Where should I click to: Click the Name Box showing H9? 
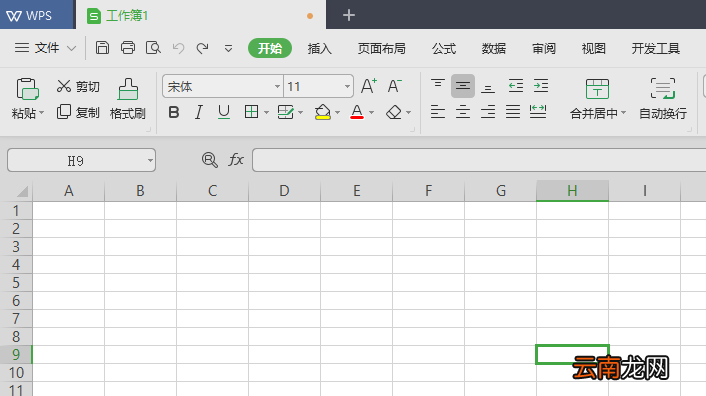coord(81,160)
